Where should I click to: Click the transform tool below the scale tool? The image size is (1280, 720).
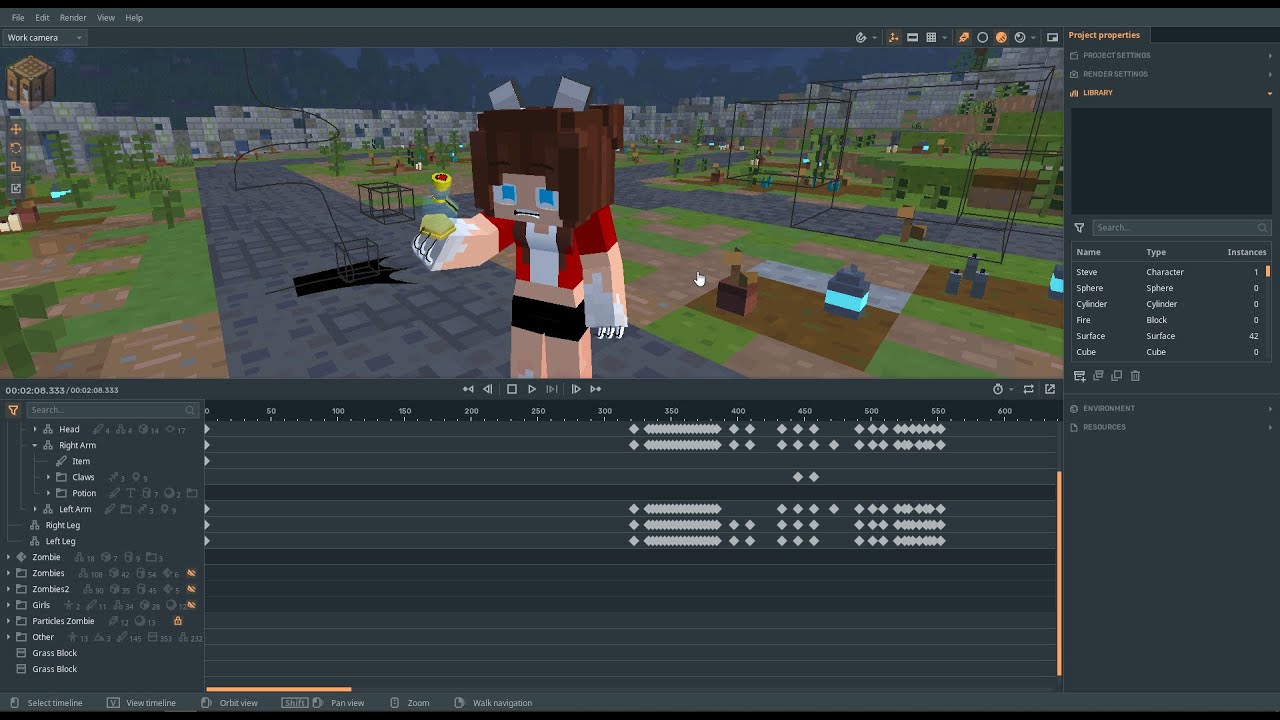tap(16, 188)
